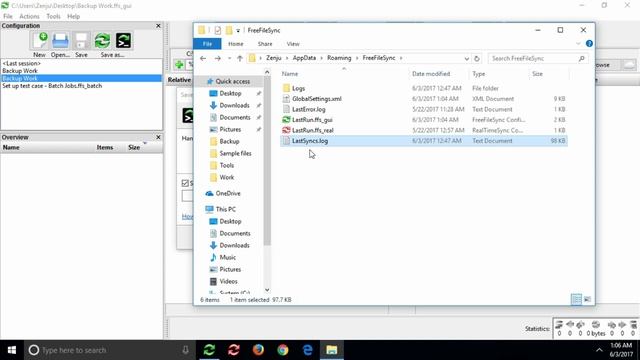640x360 pixels.
Task: Open the Windows Start menu
Action: pos(12,350)
